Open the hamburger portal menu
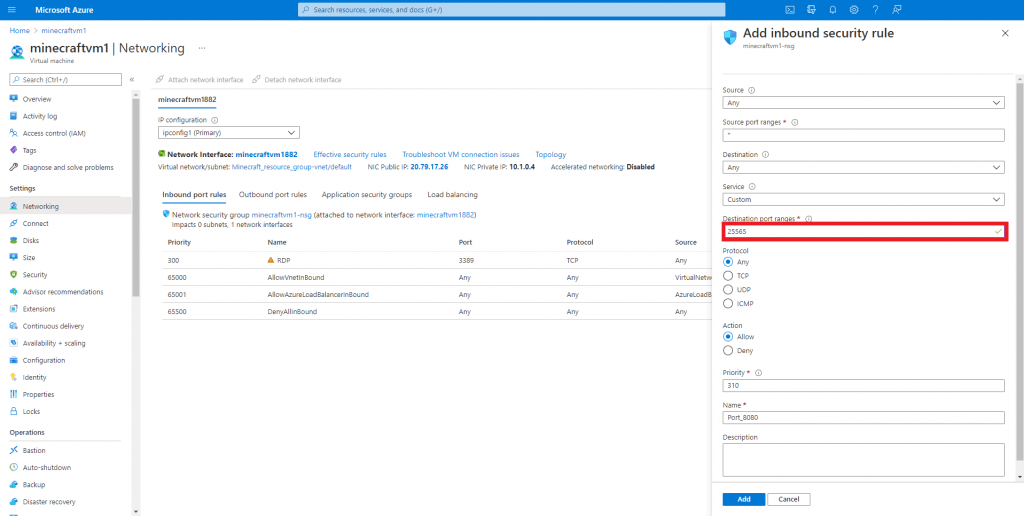The image size is (1024, 516). [x=12, y=9]
